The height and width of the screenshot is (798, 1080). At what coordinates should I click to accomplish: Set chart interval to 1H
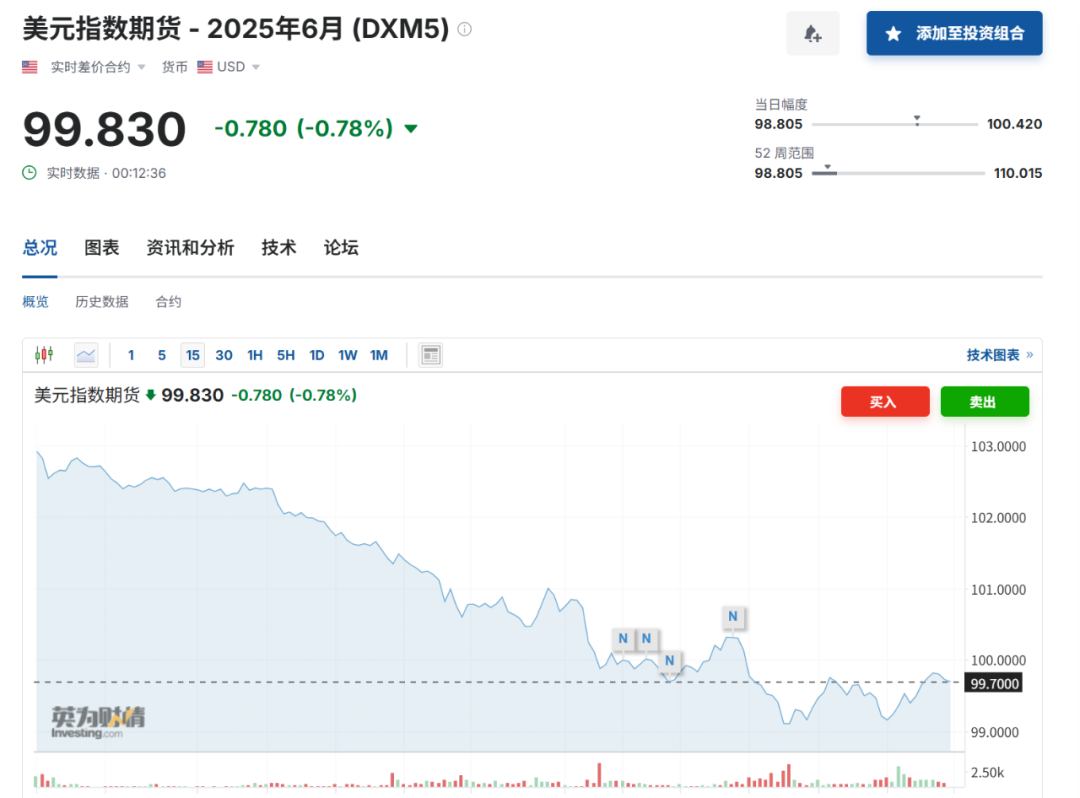255,355
